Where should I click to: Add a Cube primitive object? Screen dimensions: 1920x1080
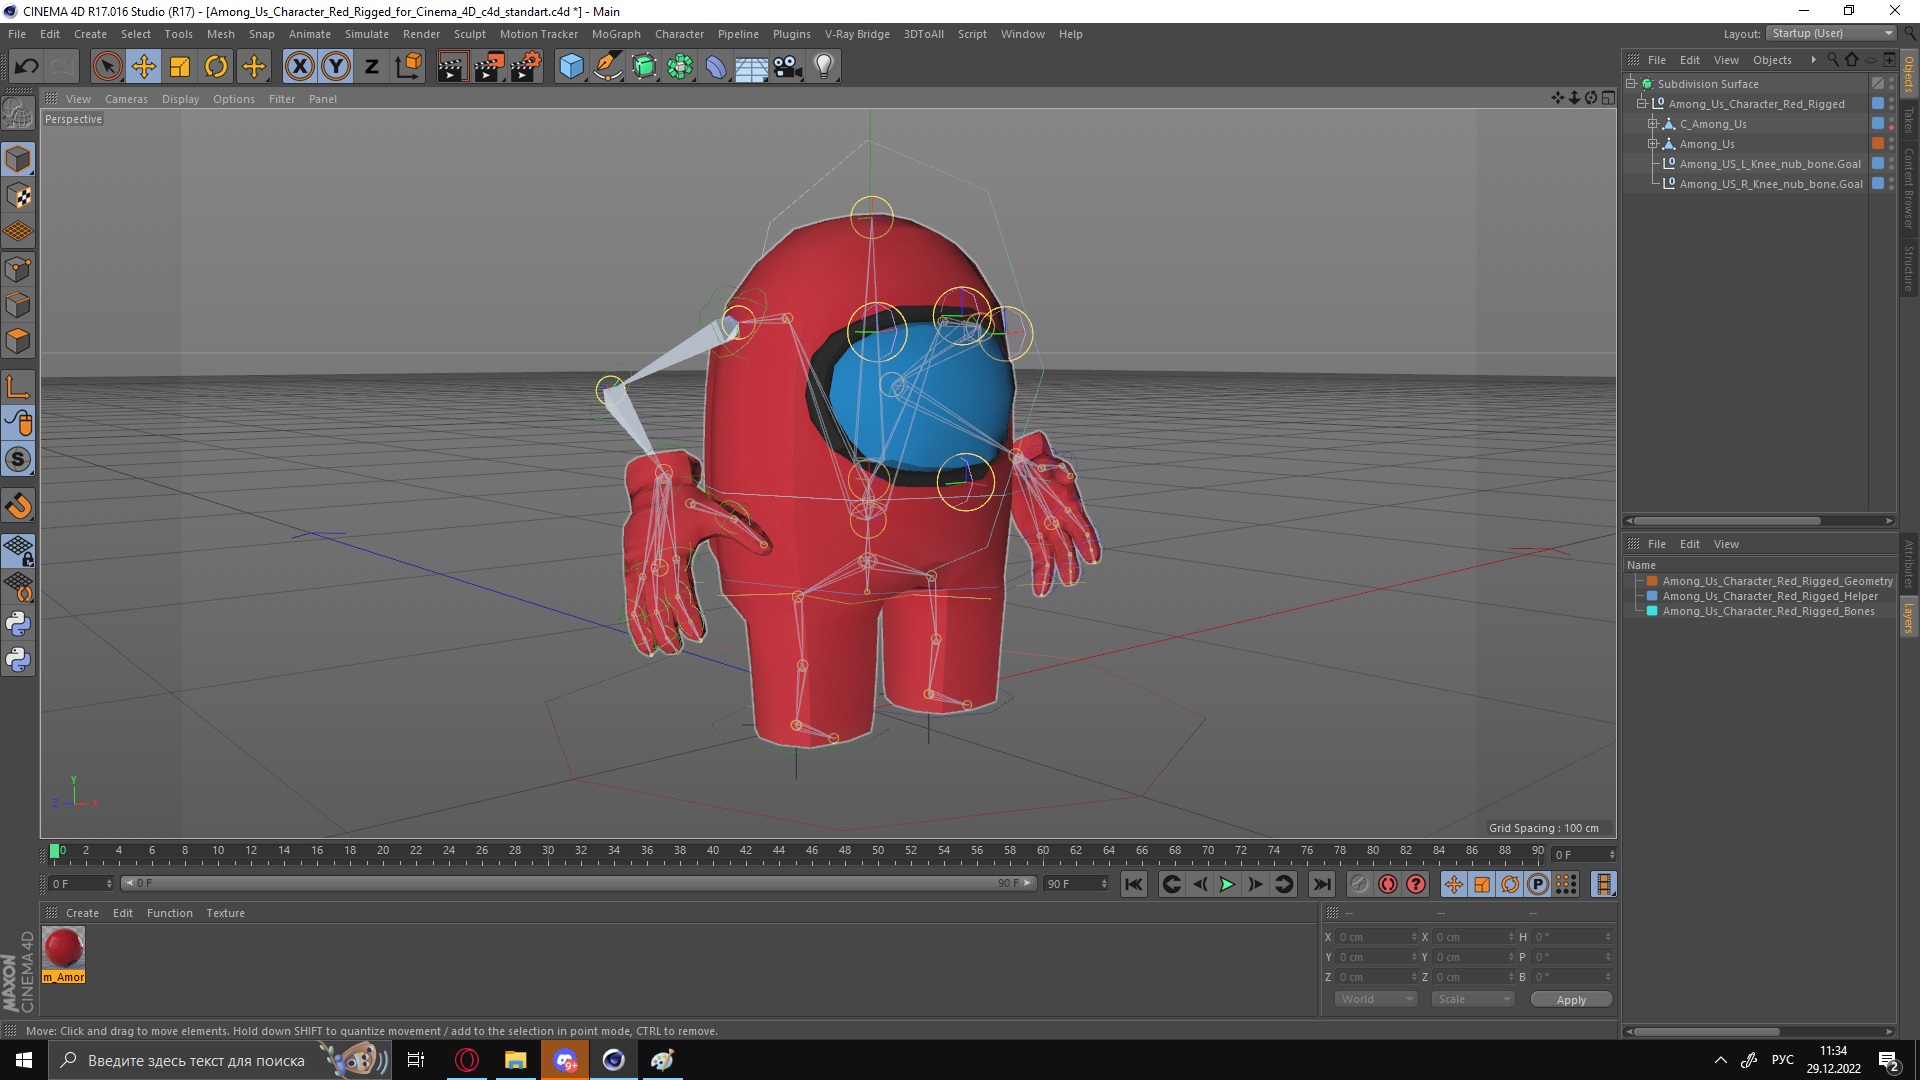(571, 67)
